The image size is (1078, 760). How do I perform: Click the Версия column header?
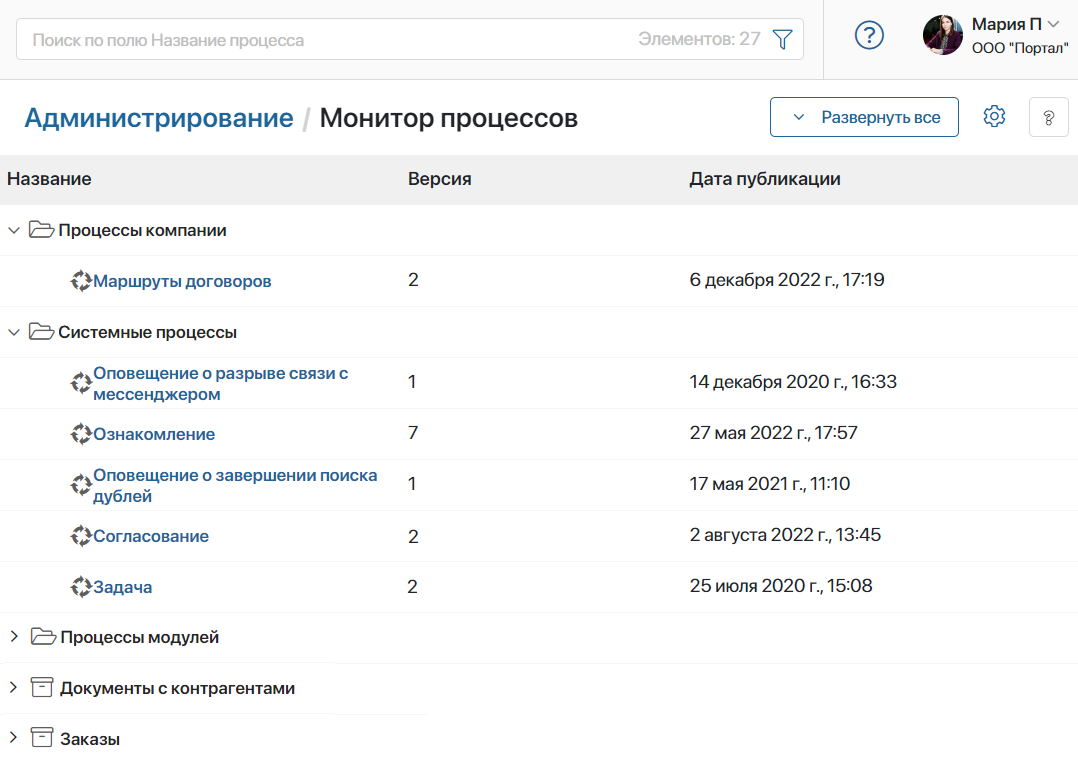click(x=439, y=179)
